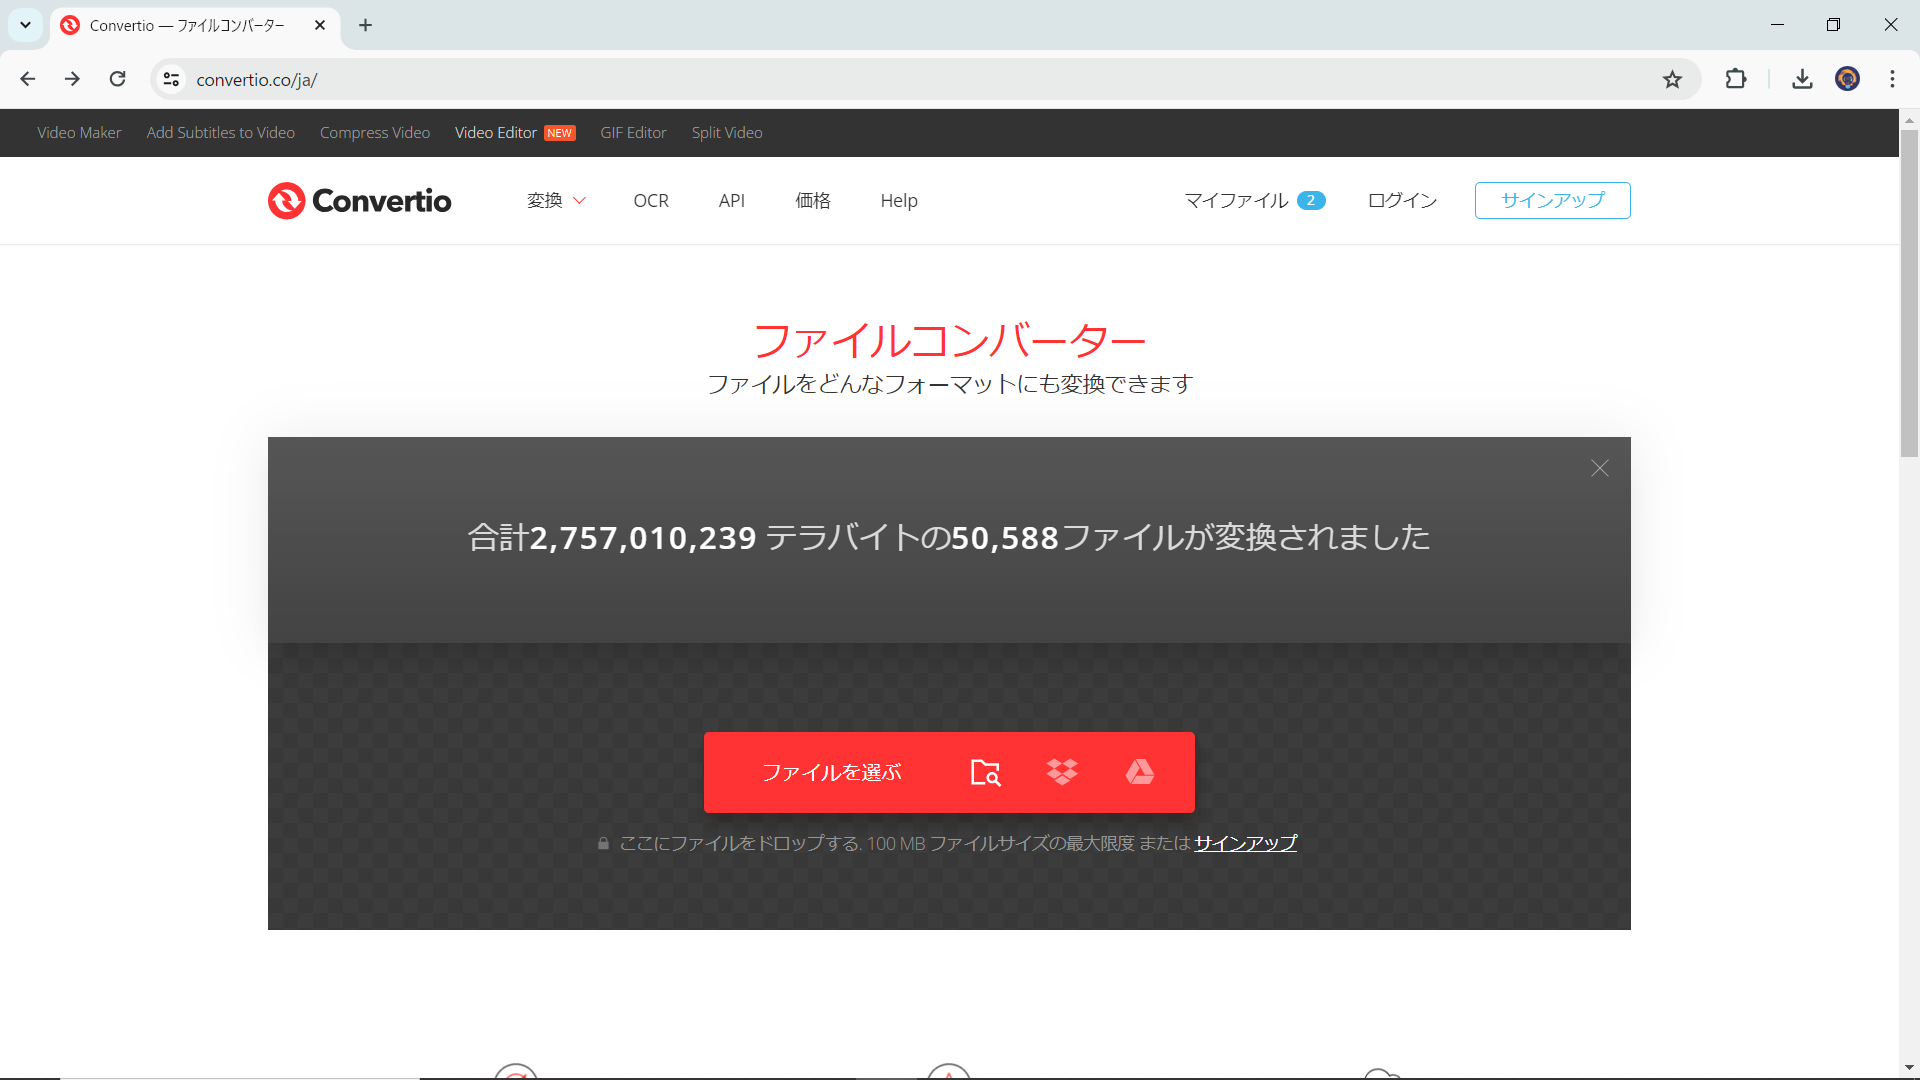Select the Convertio browser tab

[195, 25]
